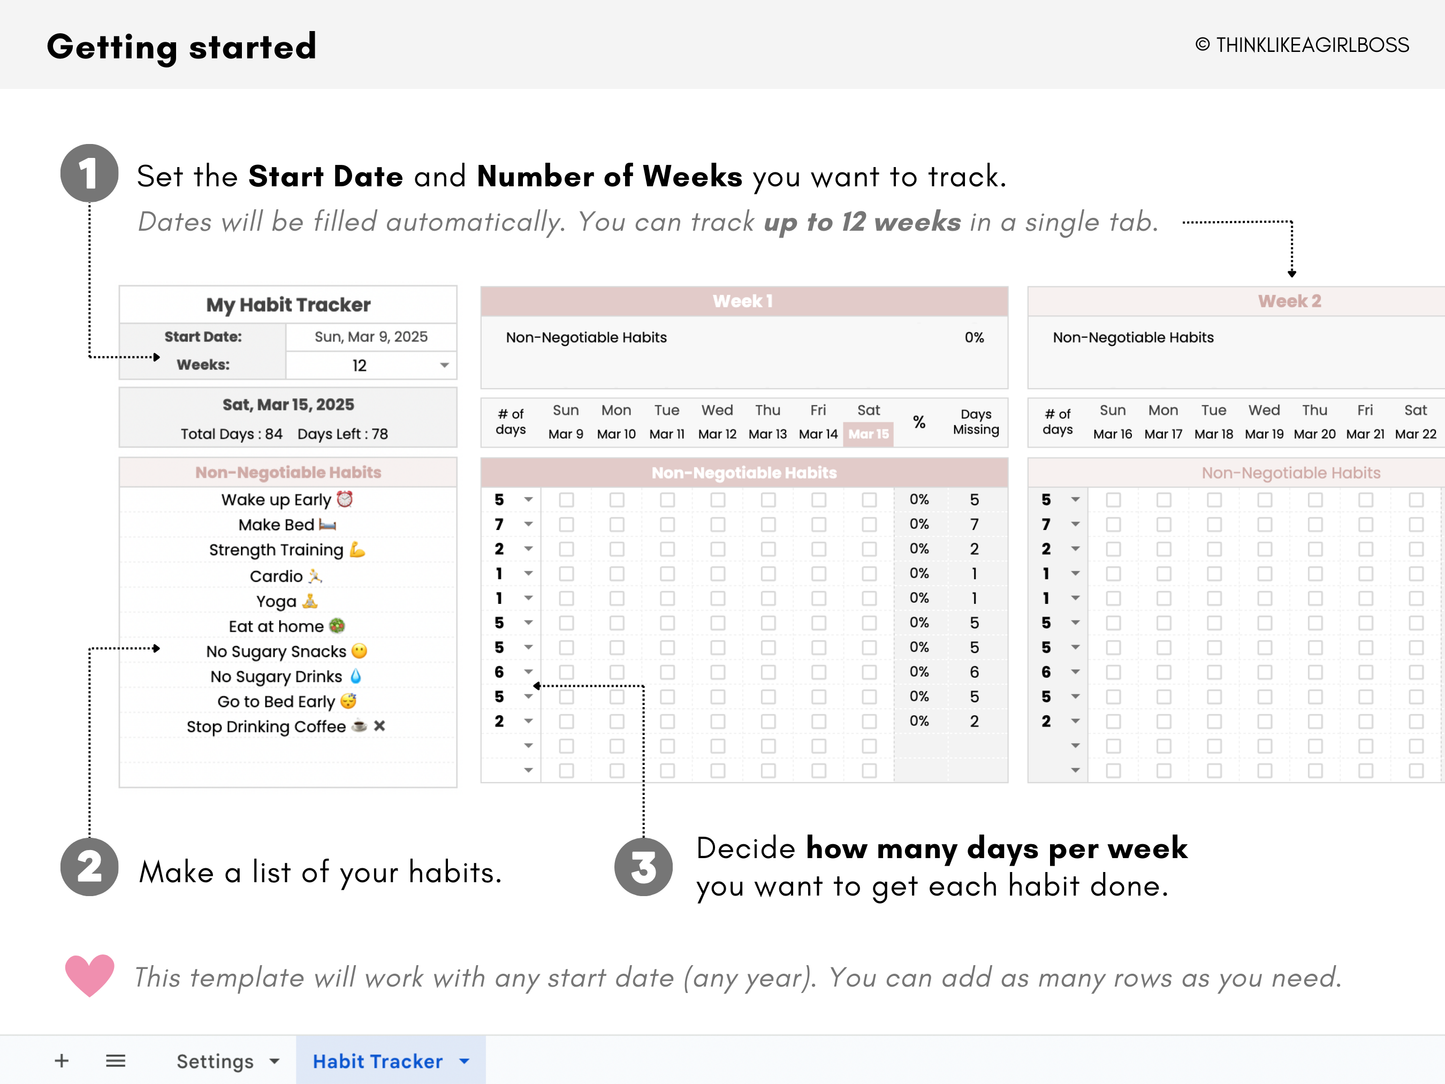The height and width of the screenshot is (1084, 1445).
Task: Select the Habit Tracker tab
Action: pyautogui.click(x=378, y=1060)
